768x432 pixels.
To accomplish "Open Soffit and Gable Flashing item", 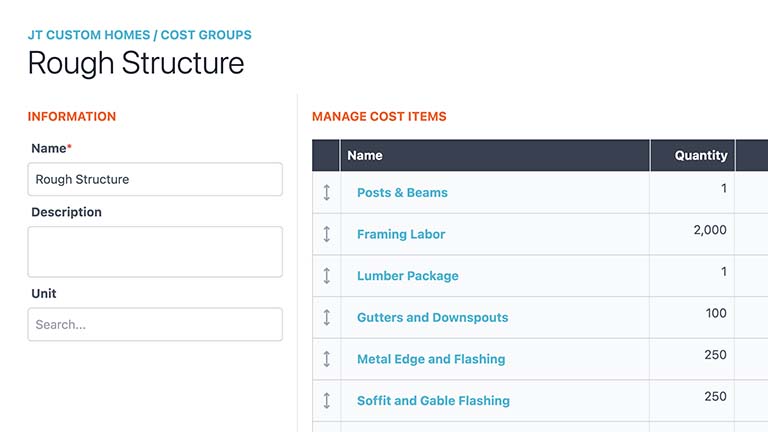I will (x=433, y=400).
